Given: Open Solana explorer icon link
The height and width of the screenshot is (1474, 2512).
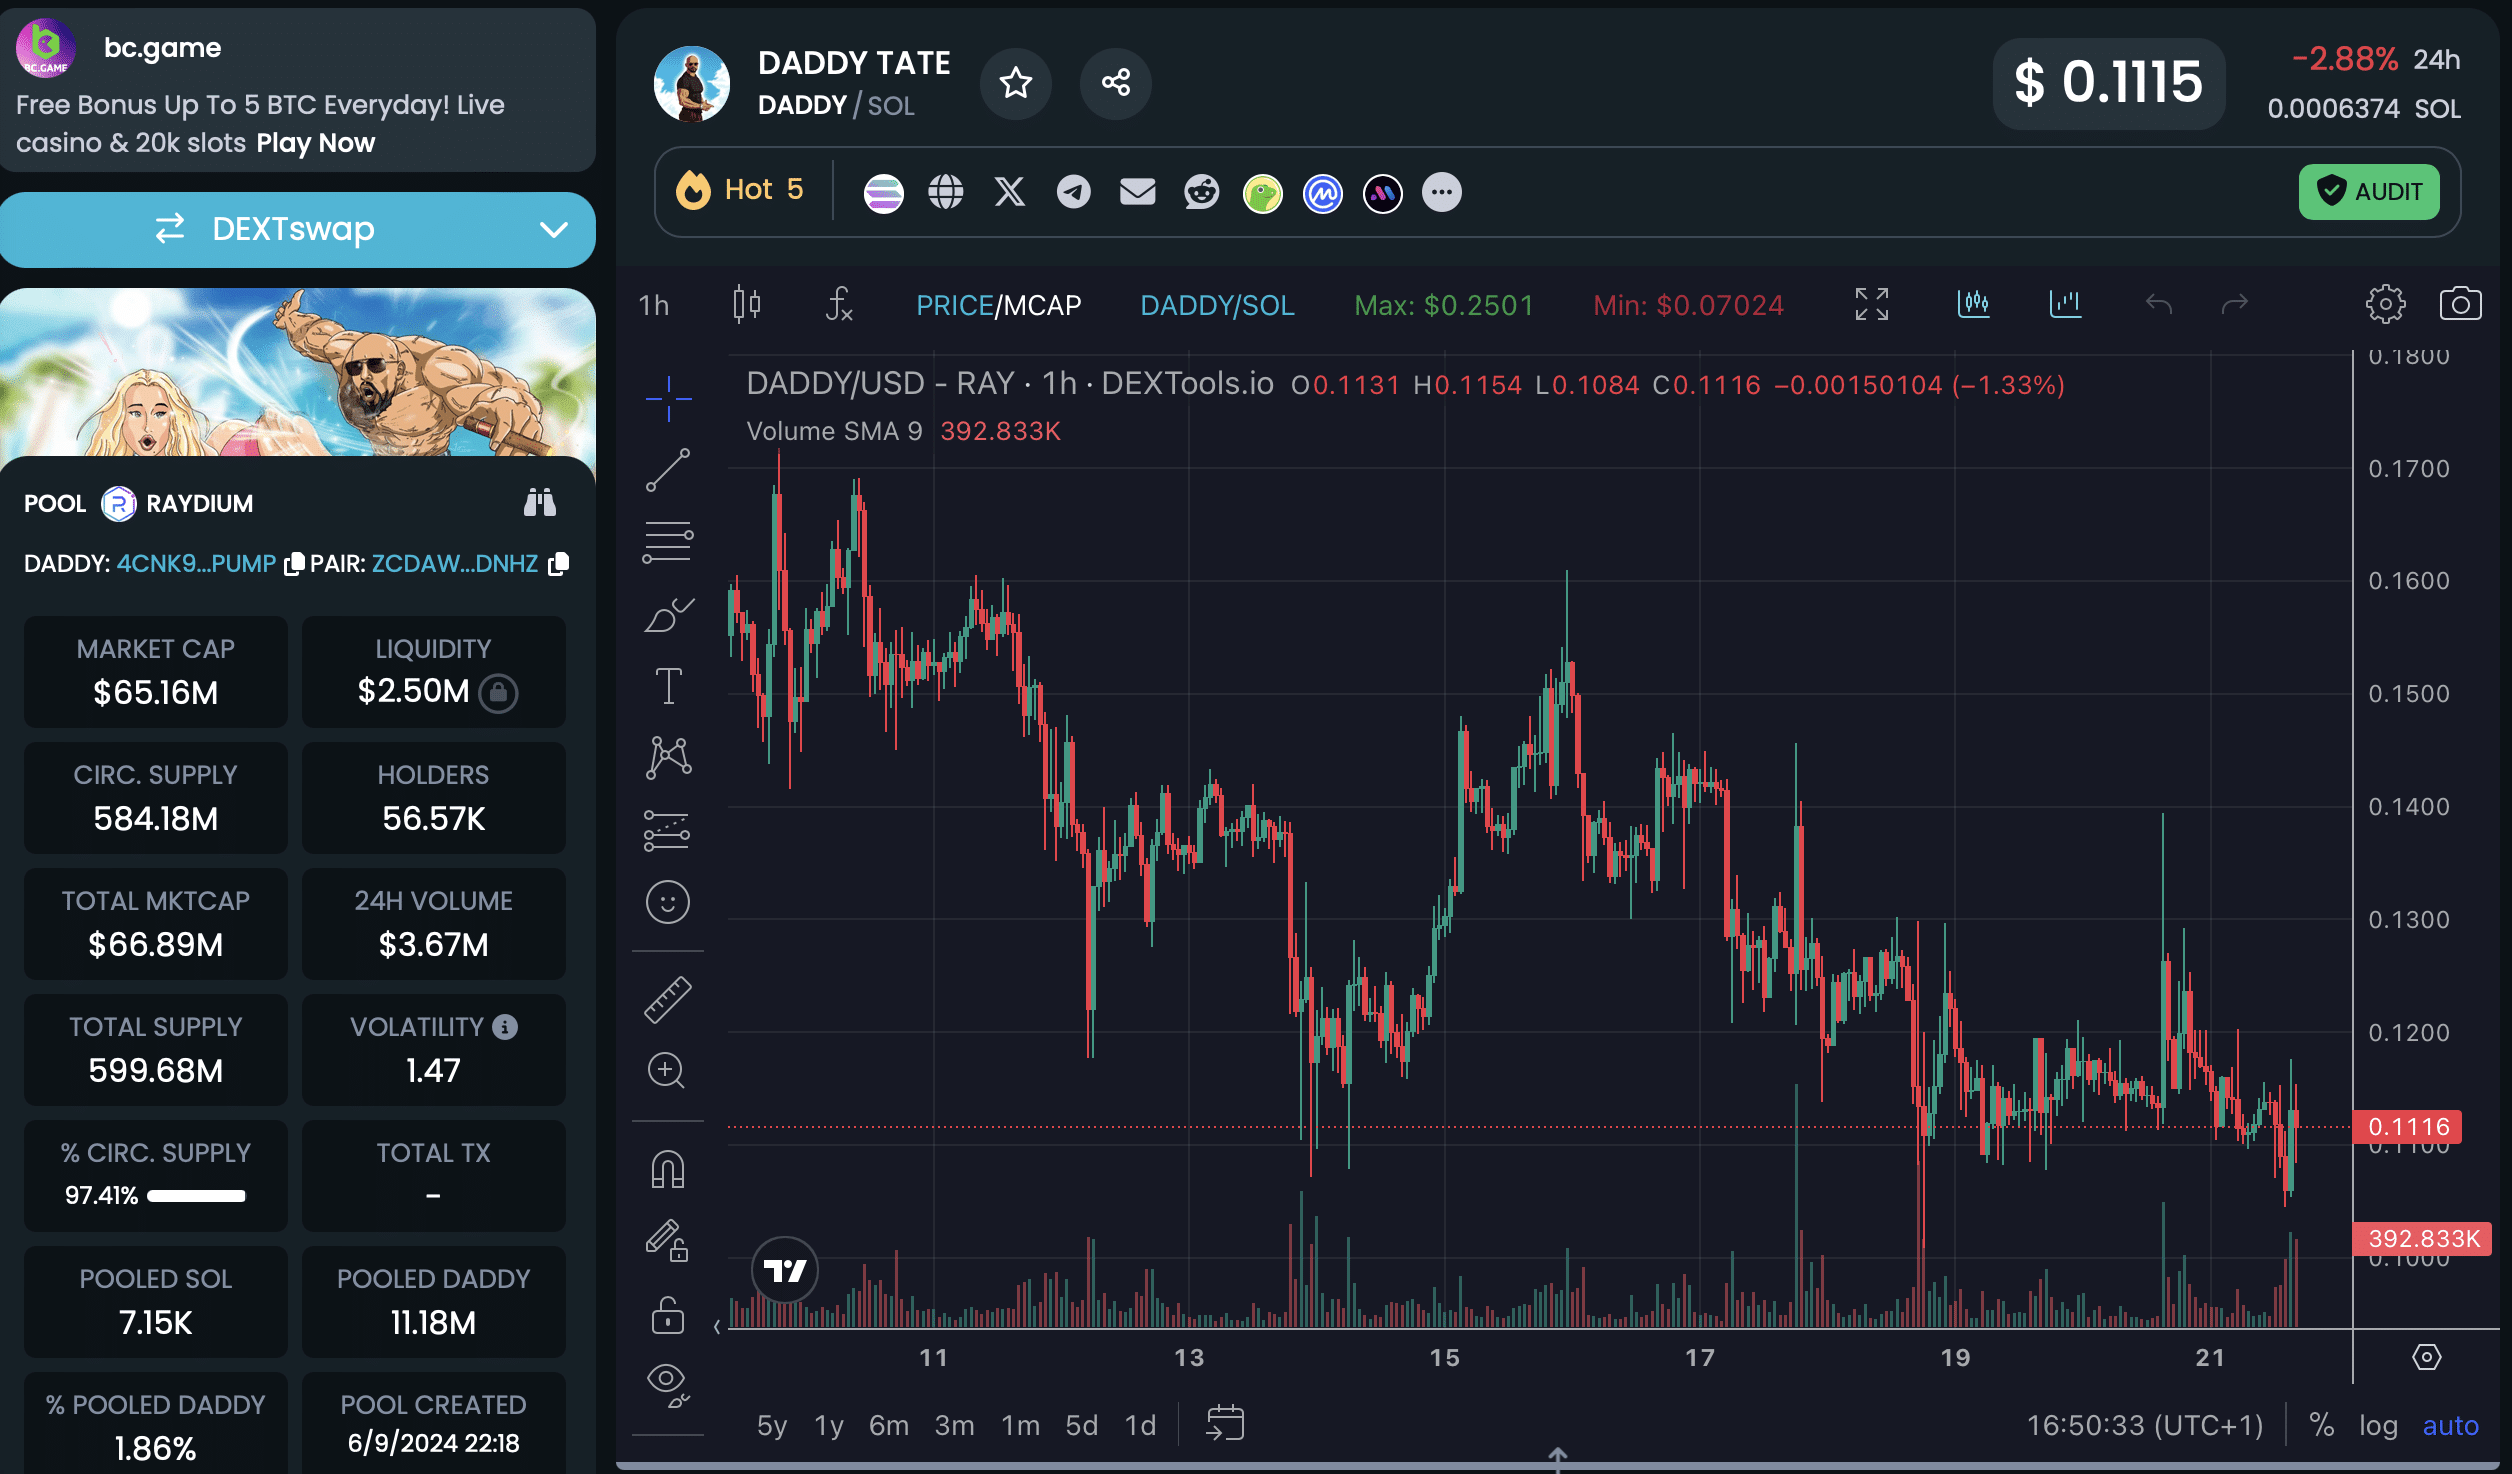Looking at the screenshot, I should pos(883,192).
